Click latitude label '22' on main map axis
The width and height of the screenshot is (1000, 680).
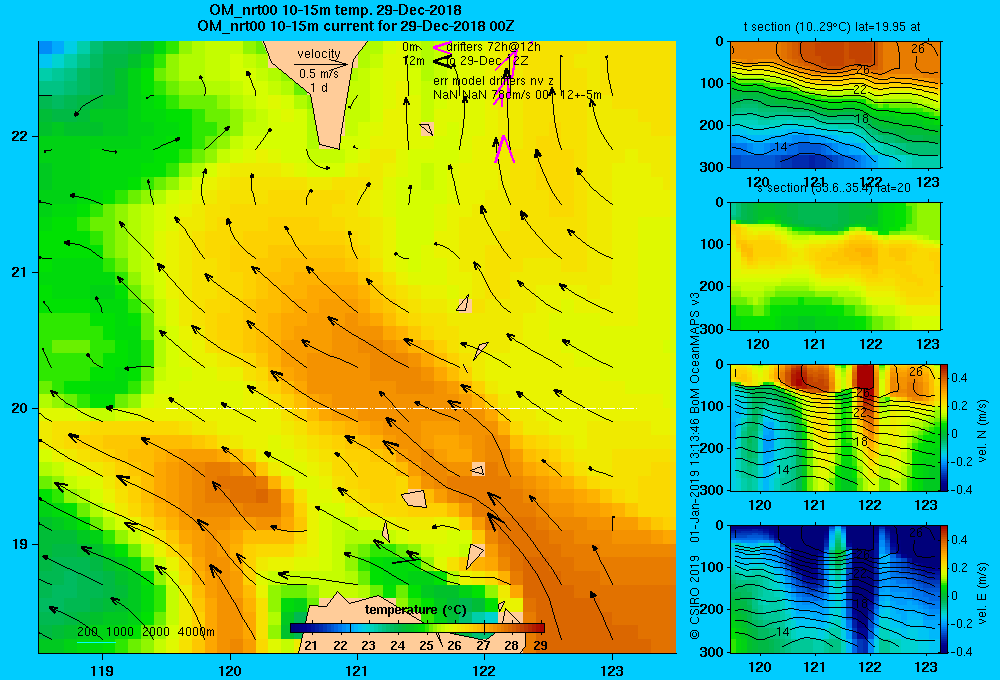tap(20, 136)
